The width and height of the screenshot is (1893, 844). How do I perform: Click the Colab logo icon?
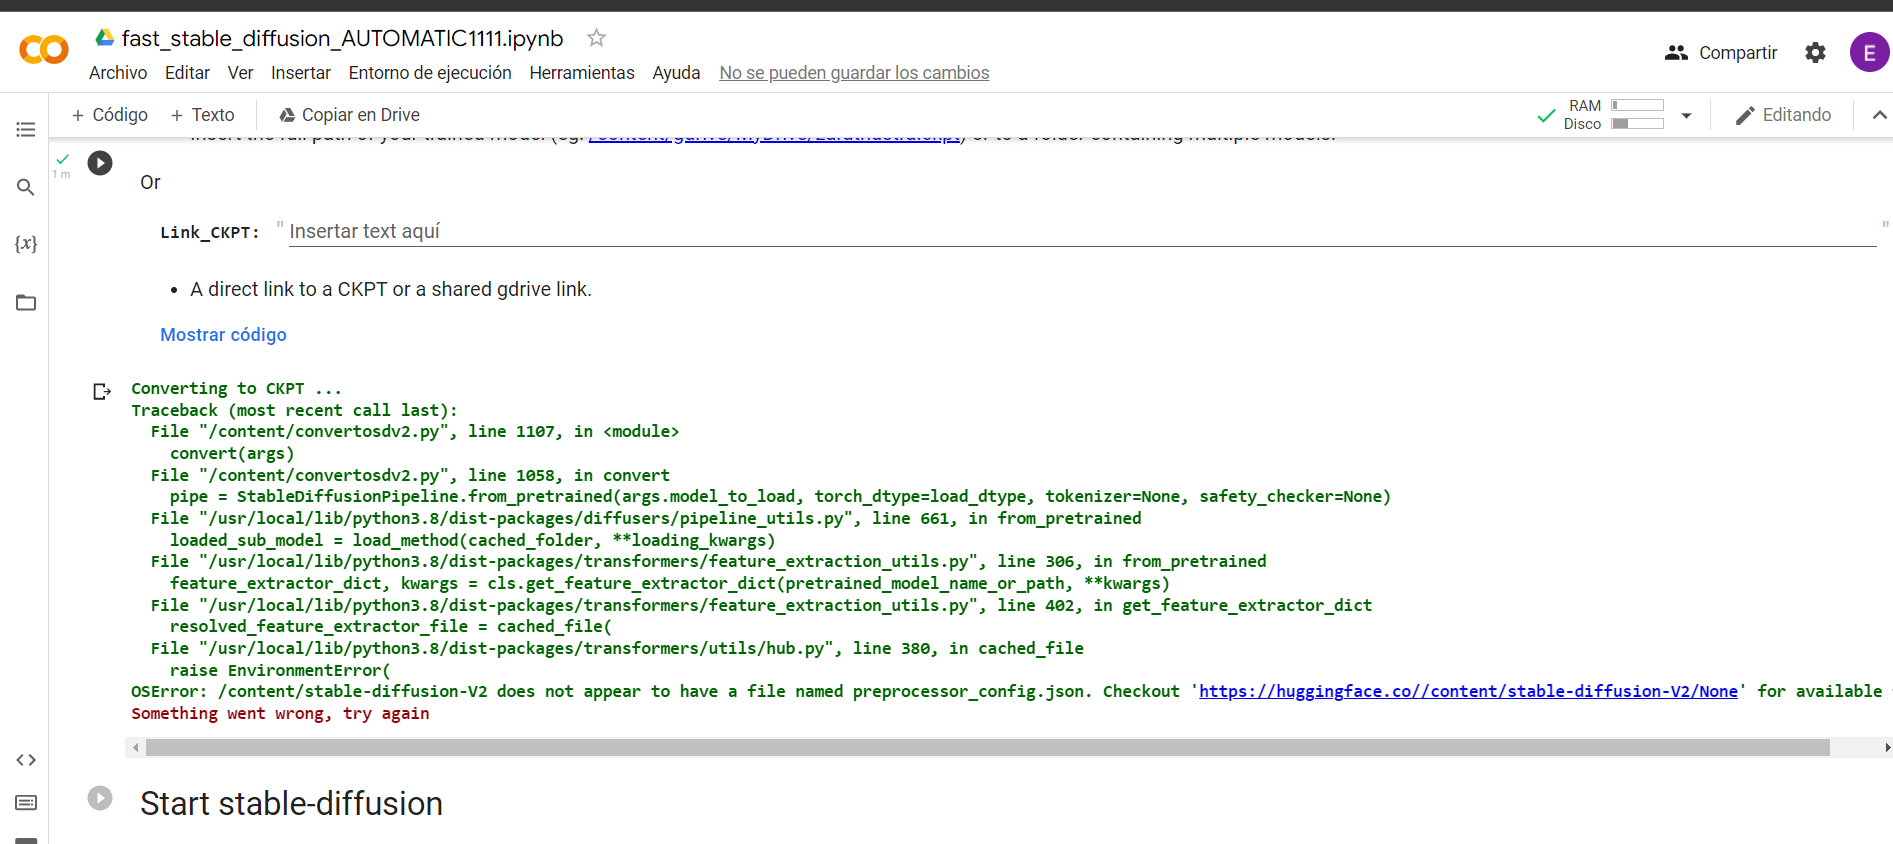pos(44,50)
